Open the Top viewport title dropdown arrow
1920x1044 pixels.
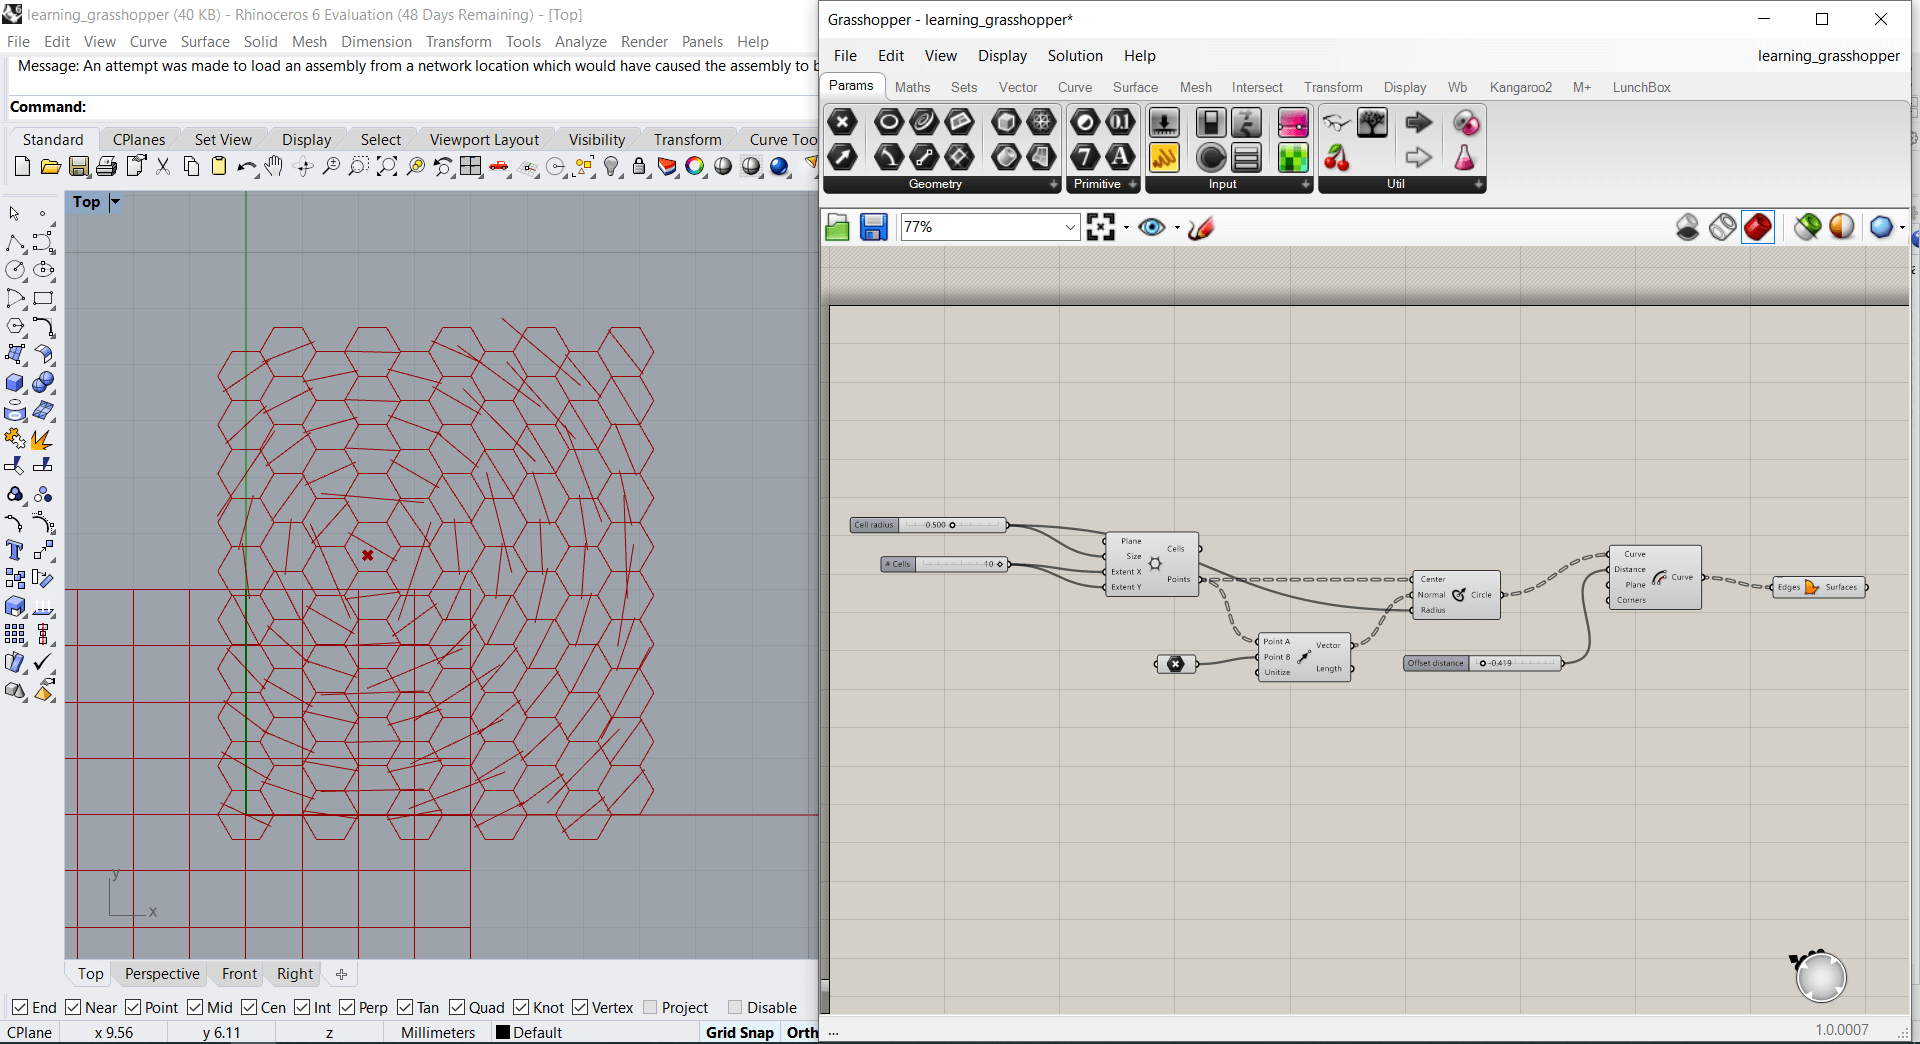click(x=115, y=202)
